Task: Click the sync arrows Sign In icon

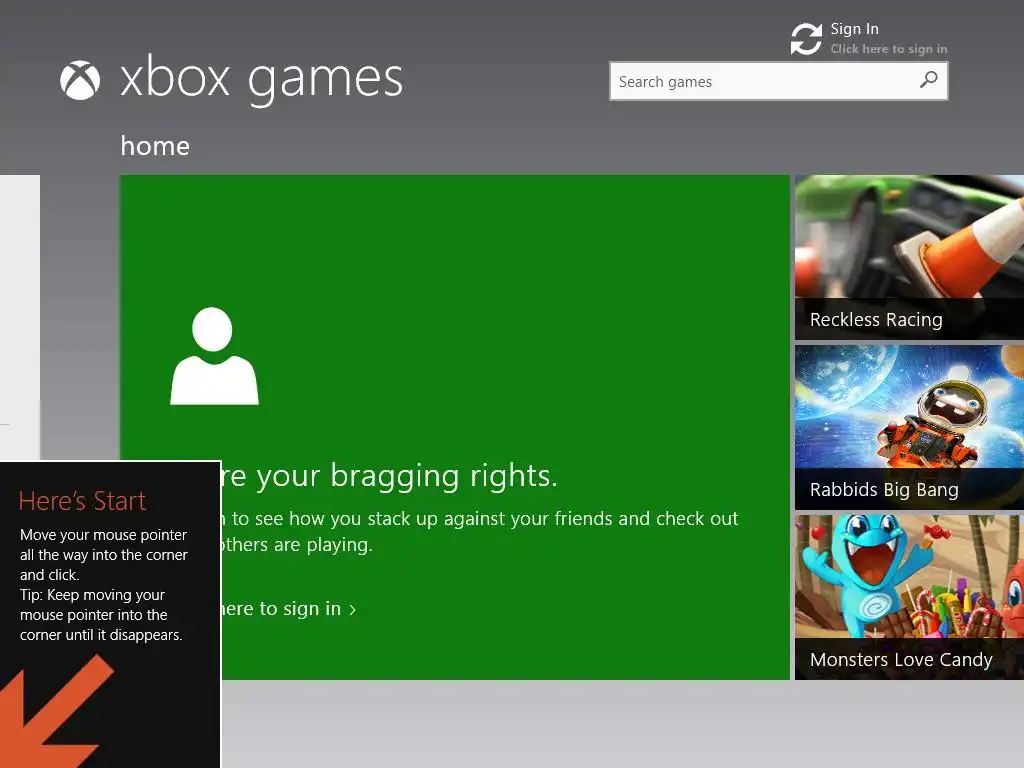Action: (x=806, y=39)
